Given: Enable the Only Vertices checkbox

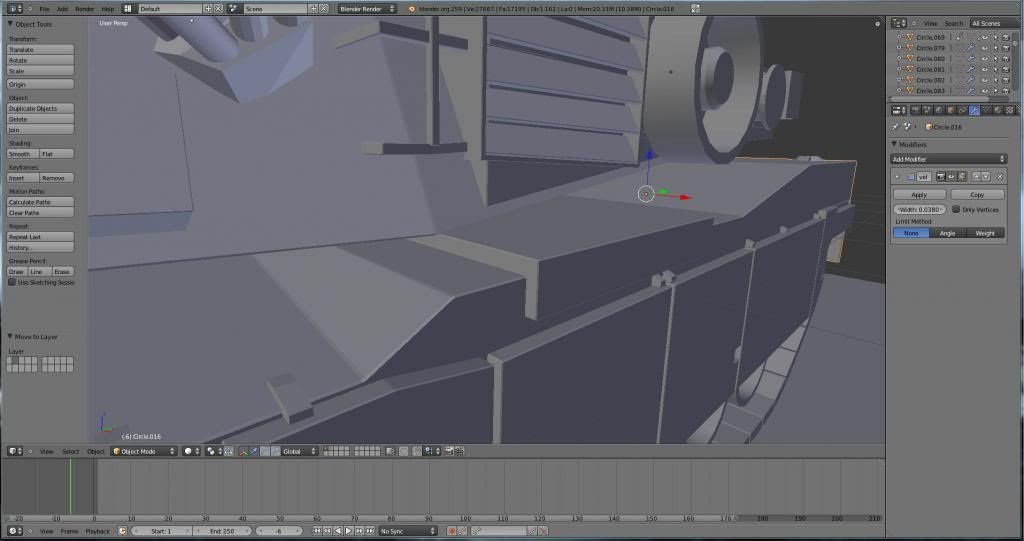Looking at the screenshot, I should click(x=956, y=209).
